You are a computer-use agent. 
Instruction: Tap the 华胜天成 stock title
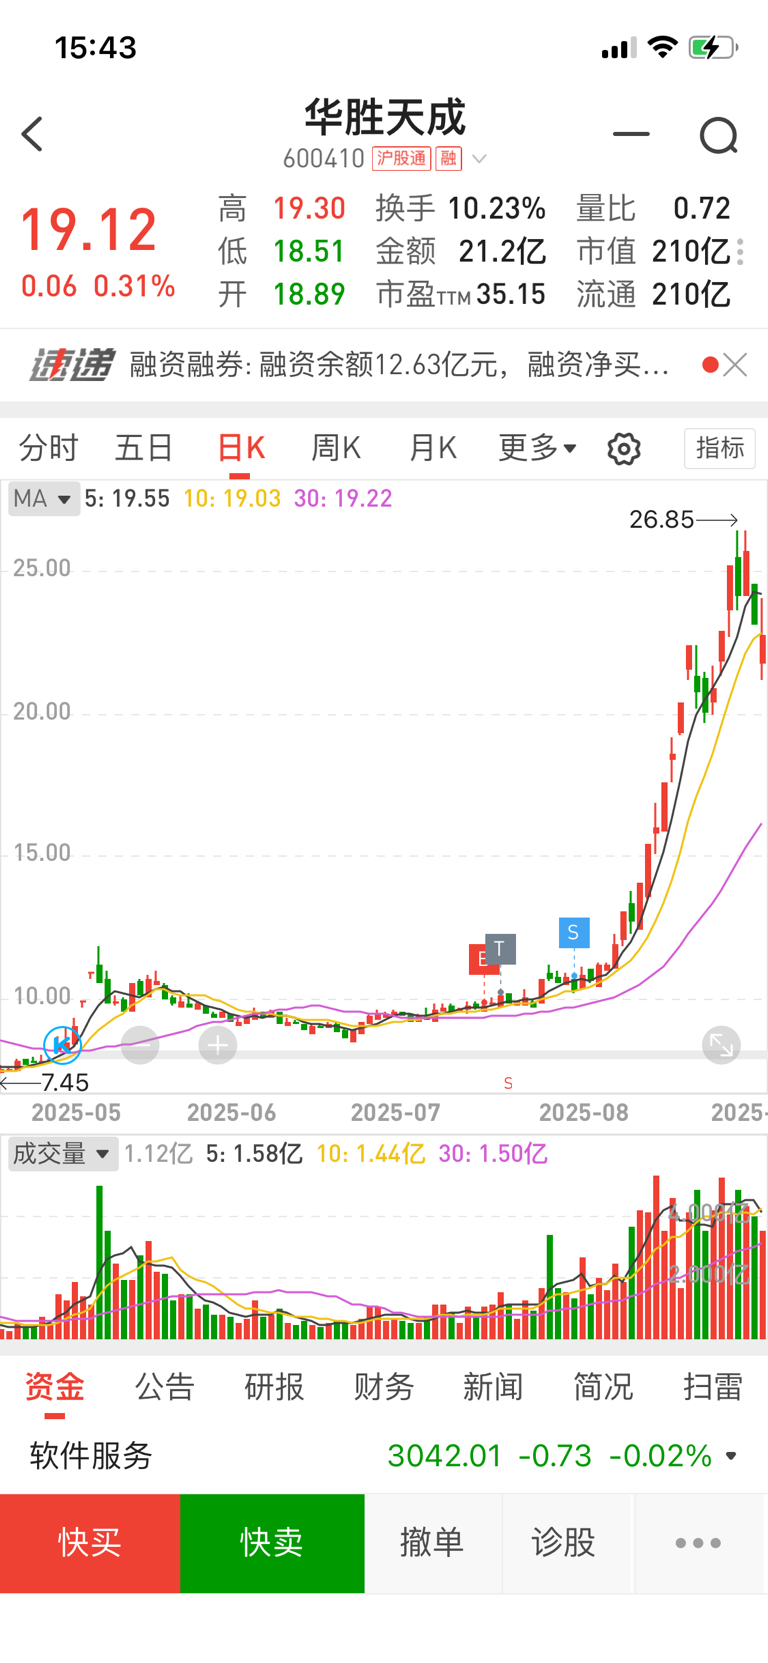coord(385,118)
